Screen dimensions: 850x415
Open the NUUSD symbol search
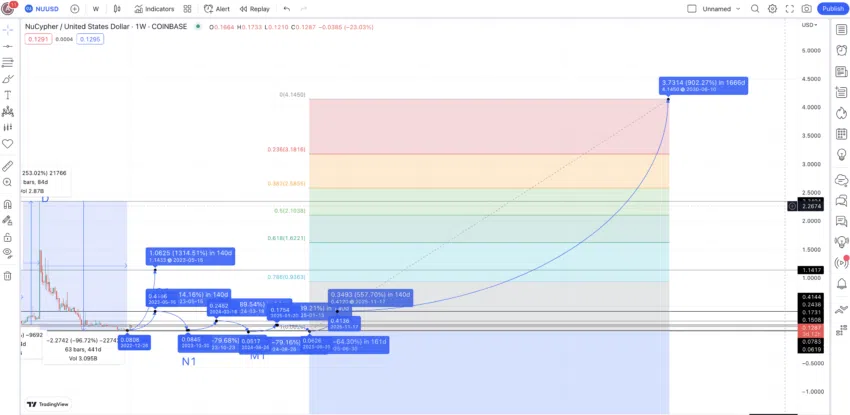44,9
